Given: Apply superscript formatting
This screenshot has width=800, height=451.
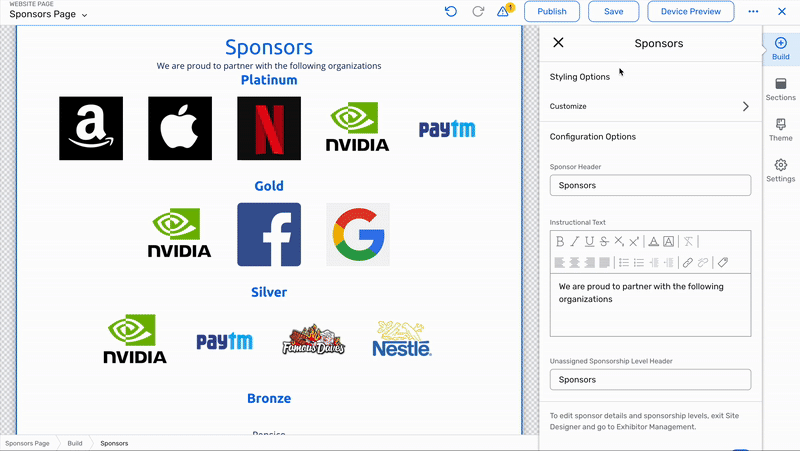Looking at the screenshot, I should coord(634,241).
